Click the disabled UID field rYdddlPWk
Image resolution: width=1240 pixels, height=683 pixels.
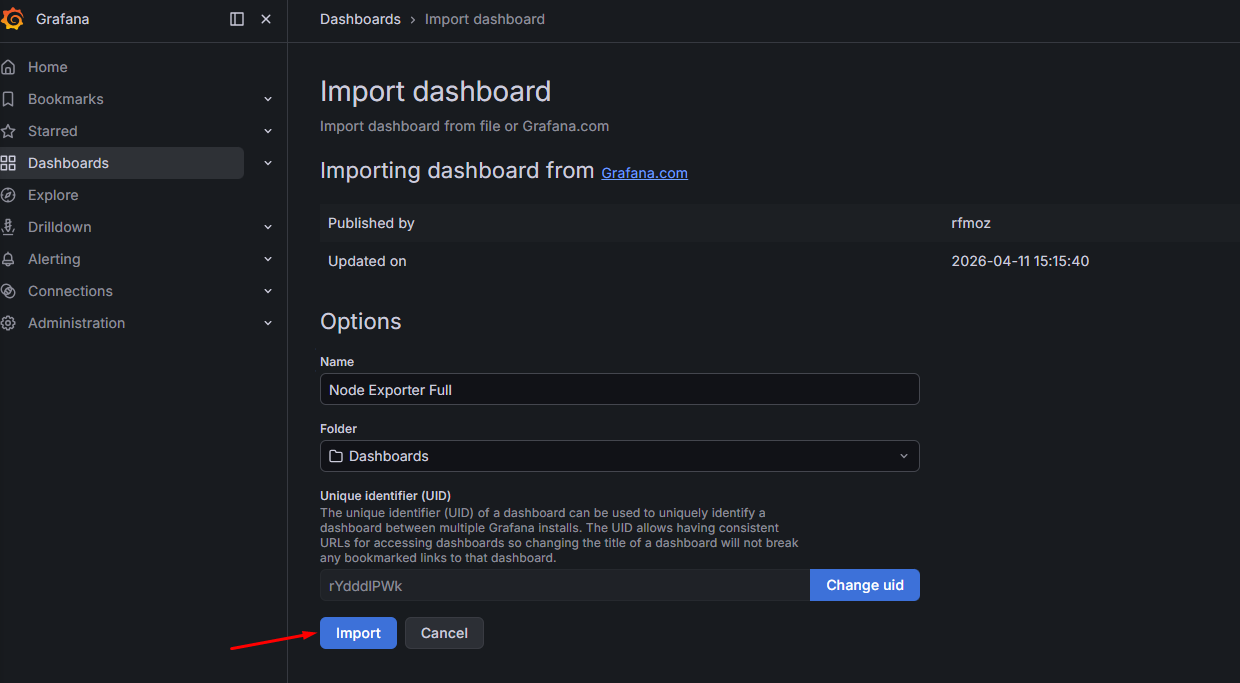pos(565,585)
